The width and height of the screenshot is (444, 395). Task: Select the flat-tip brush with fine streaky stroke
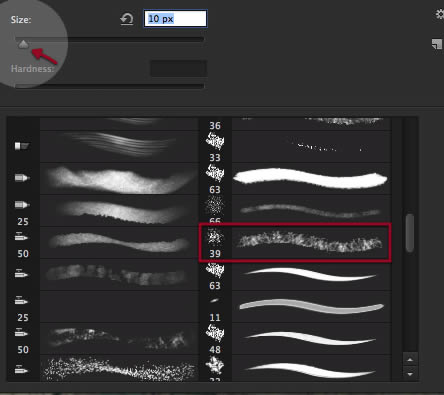point(103,146)
